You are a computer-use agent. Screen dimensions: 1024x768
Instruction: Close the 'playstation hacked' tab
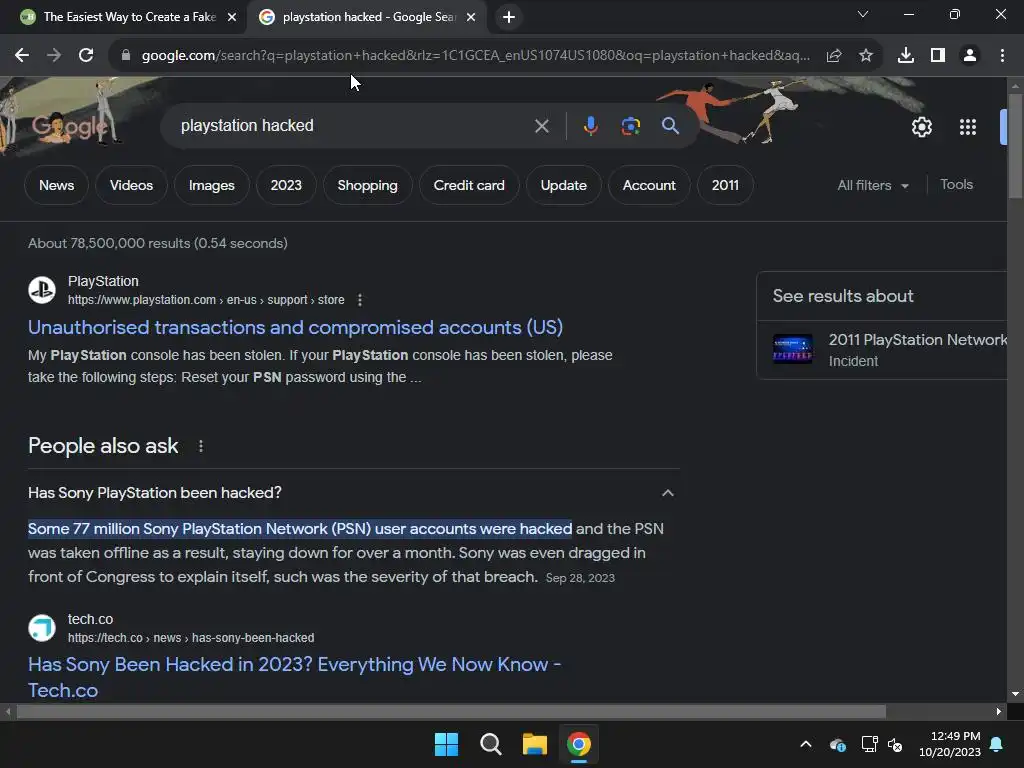[471, 17]
